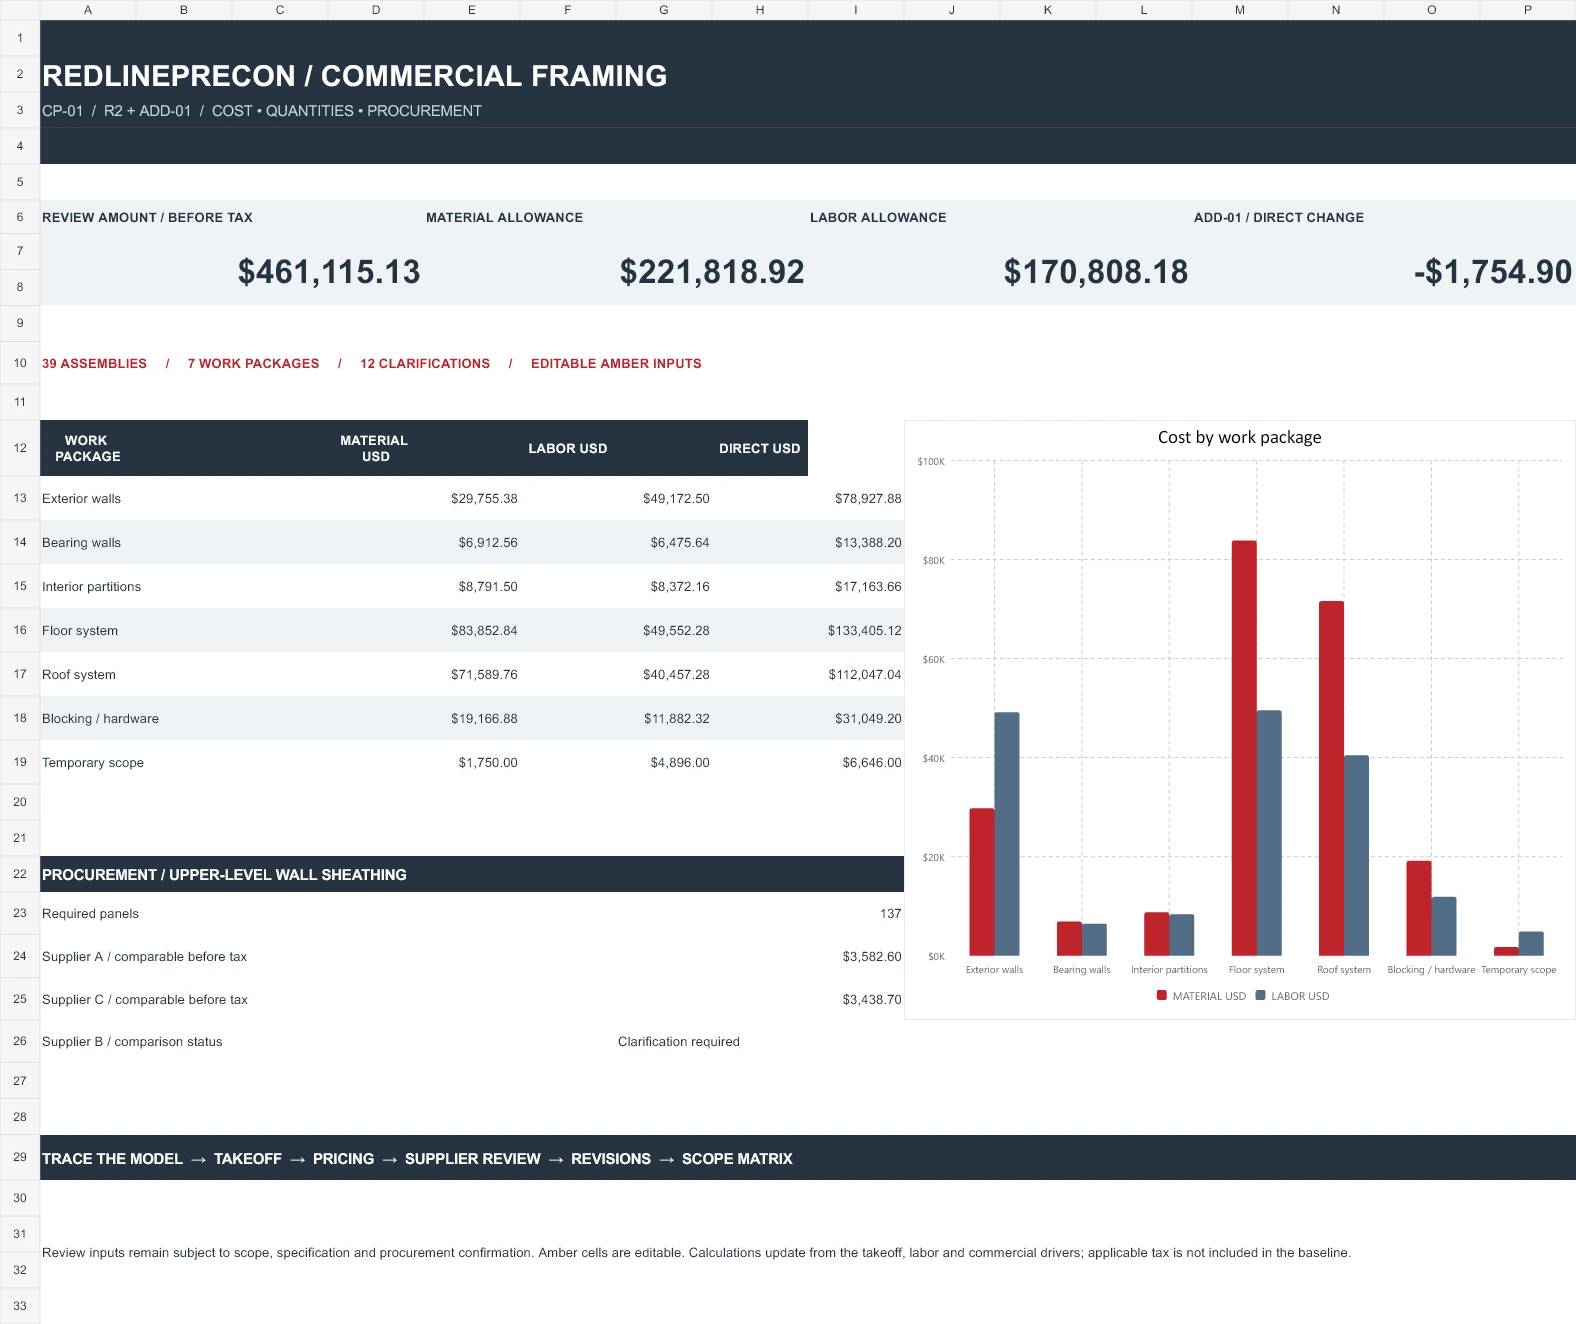Viewport: 1576px width, 1324px height.
Task: Click the 'ADD-01 / DIRECT CHANGE' heading label
Action: point(1279,218)
